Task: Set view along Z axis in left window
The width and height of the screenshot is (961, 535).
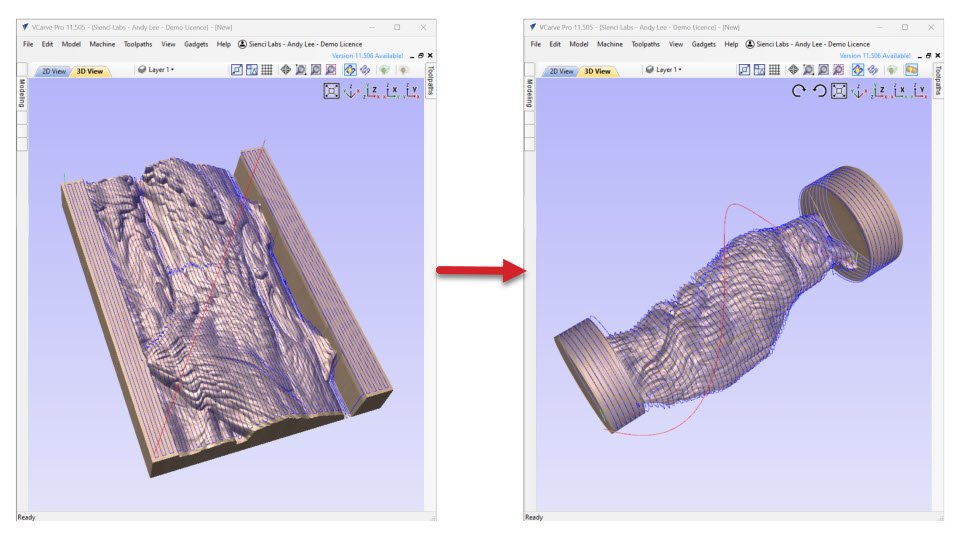Action: [x=372, y=91]
